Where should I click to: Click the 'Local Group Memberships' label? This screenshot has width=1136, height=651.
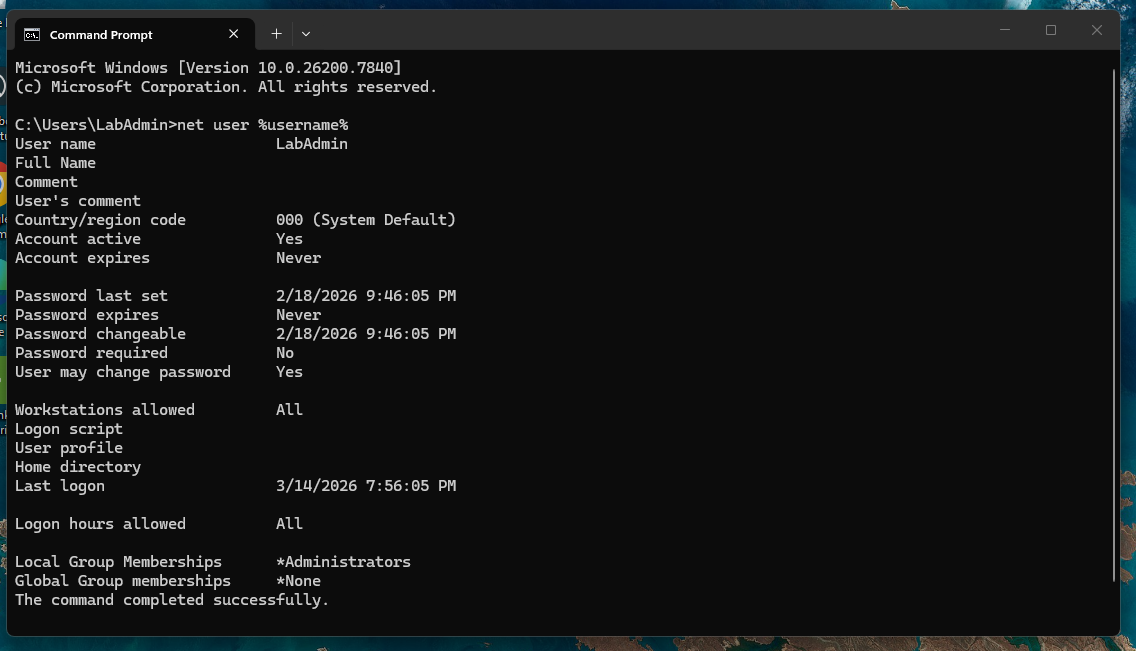click(118, 562)
